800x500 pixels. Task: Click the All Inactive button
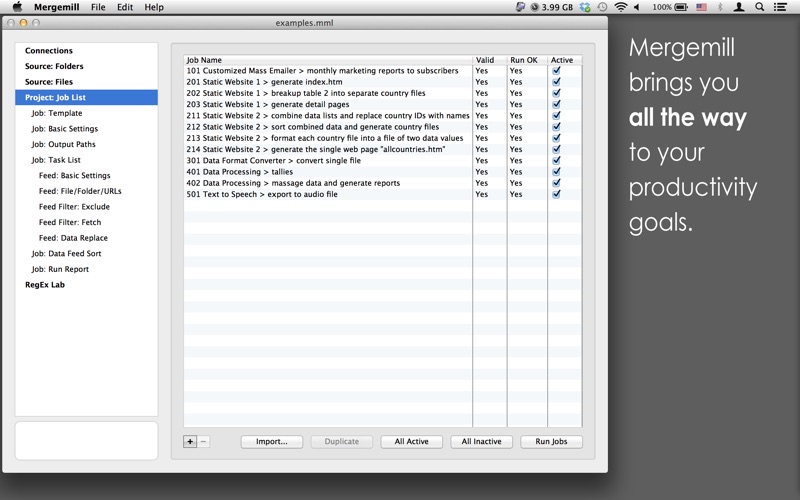[482, 442]
